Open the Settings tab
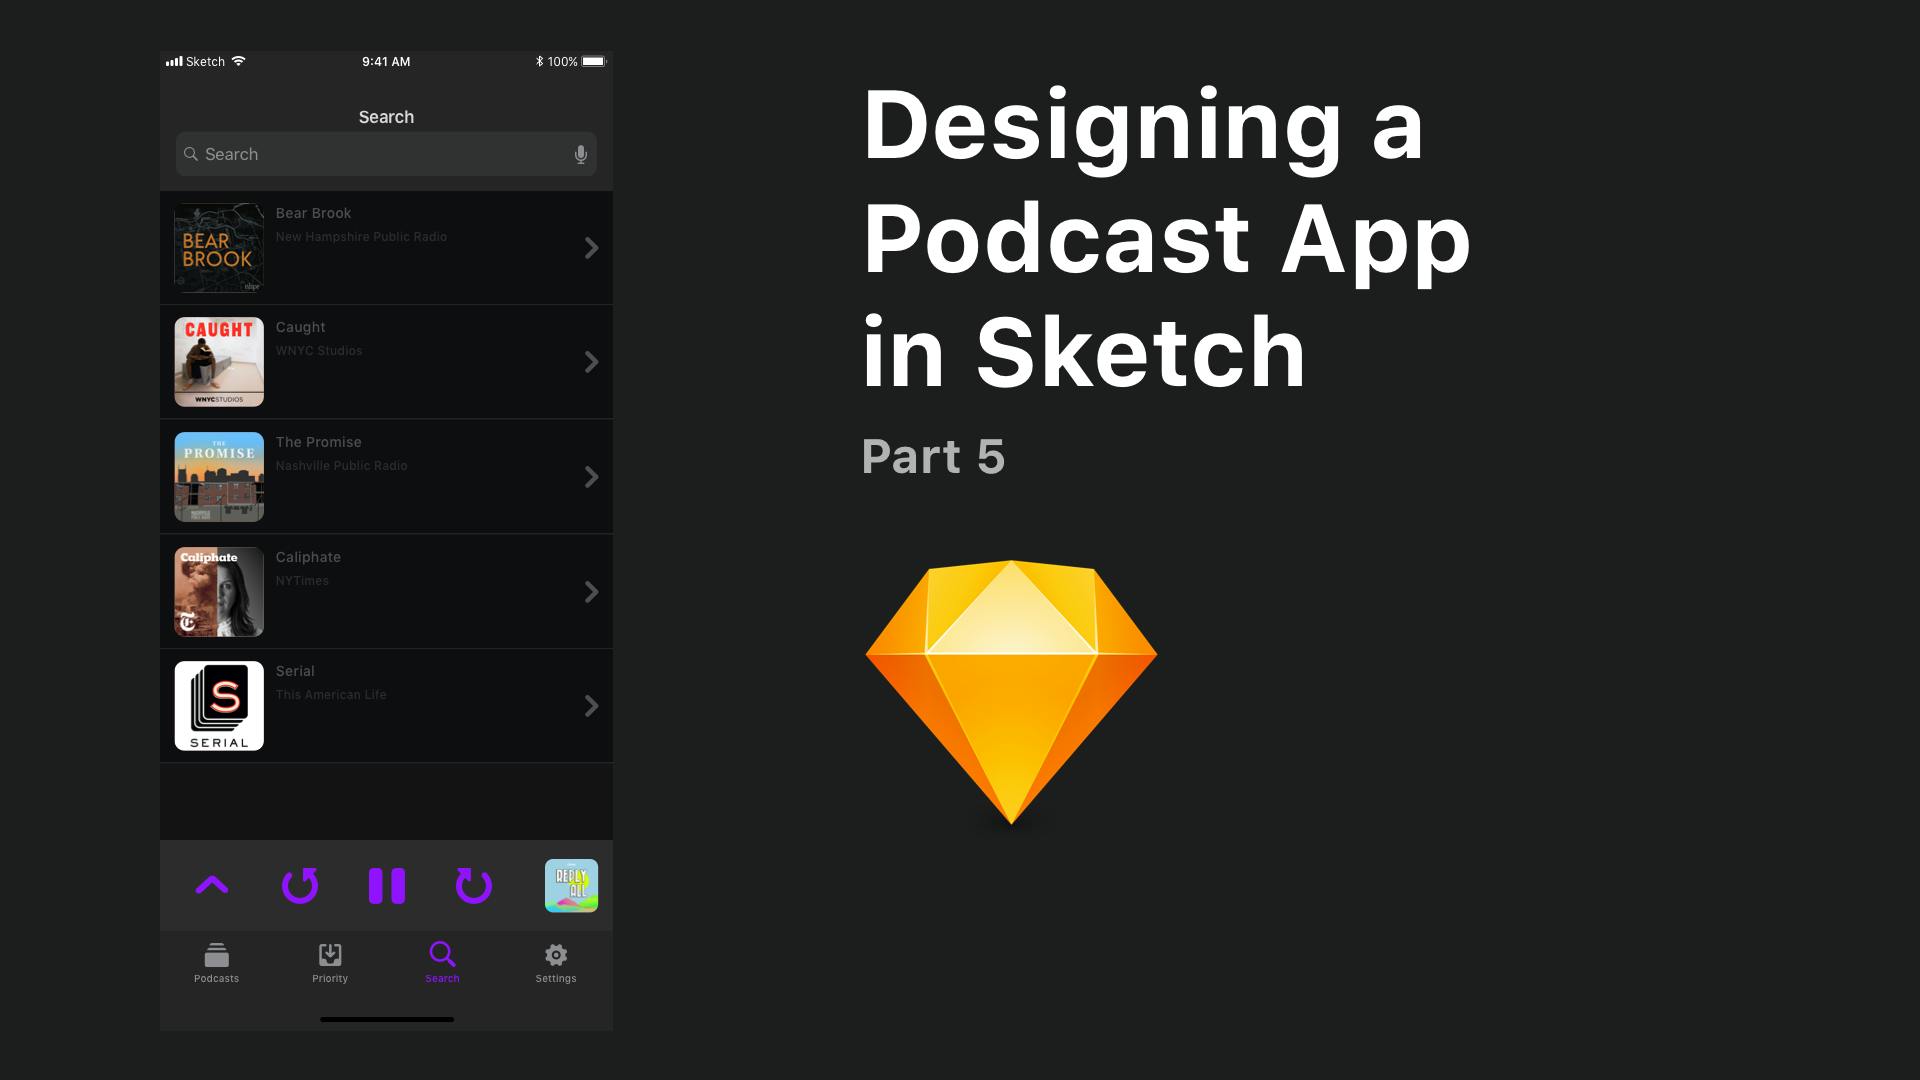 (x=556, y=964)
